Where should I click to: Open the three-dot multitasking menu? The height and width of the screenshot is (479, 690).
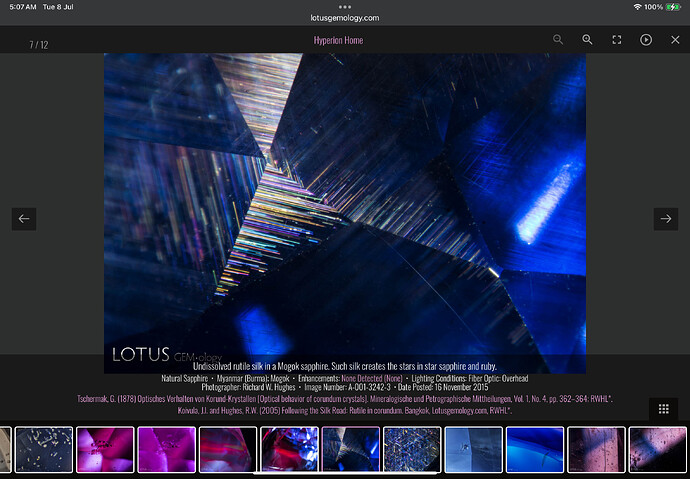(x=345, y=7)
